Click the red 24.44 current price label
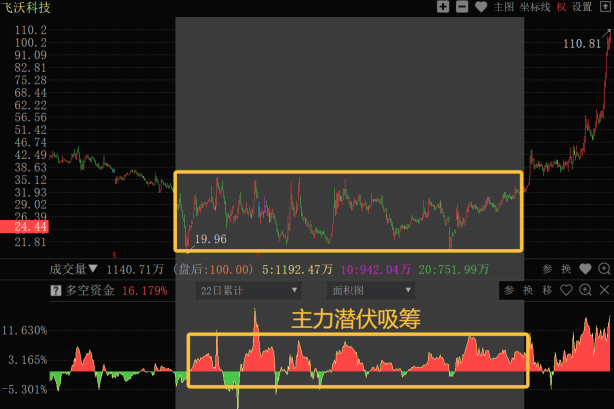 24,226
